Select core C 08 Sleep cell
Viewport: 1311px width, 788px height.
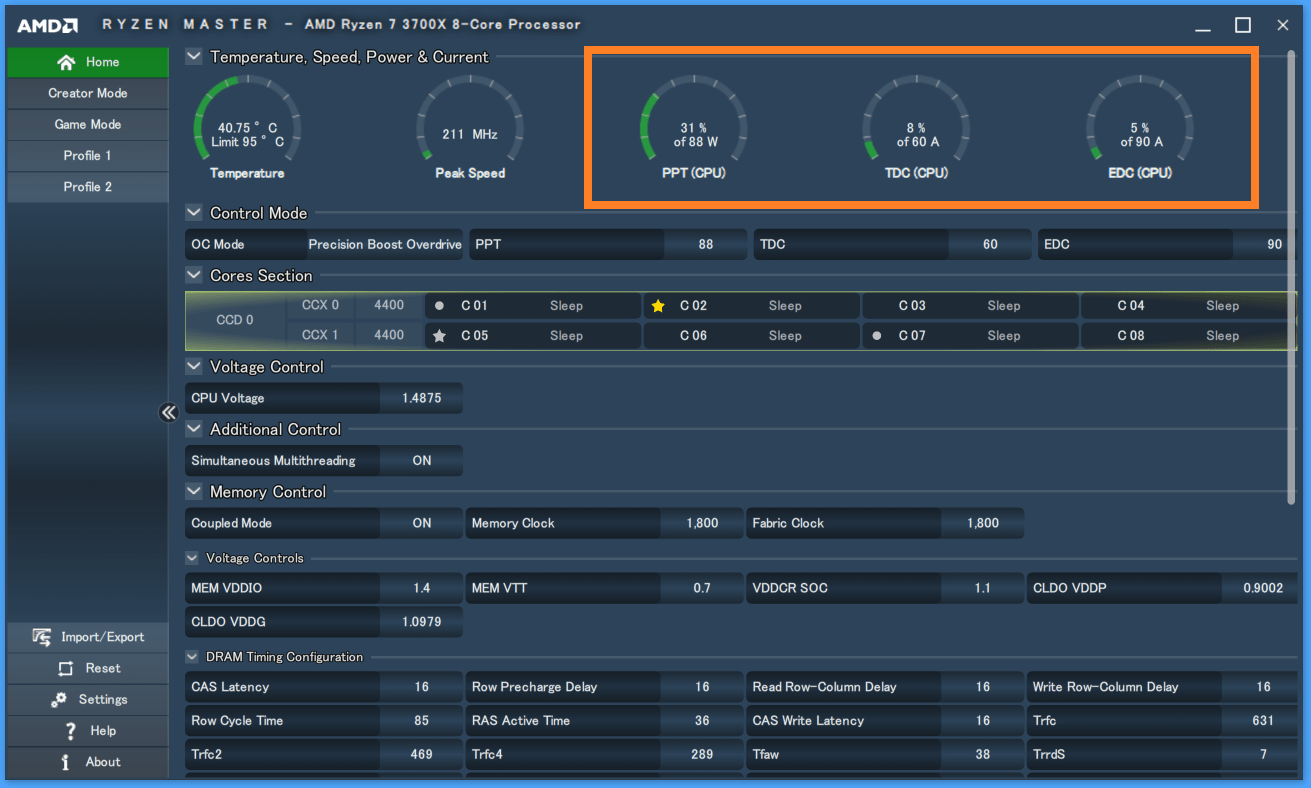point(1188,336)
